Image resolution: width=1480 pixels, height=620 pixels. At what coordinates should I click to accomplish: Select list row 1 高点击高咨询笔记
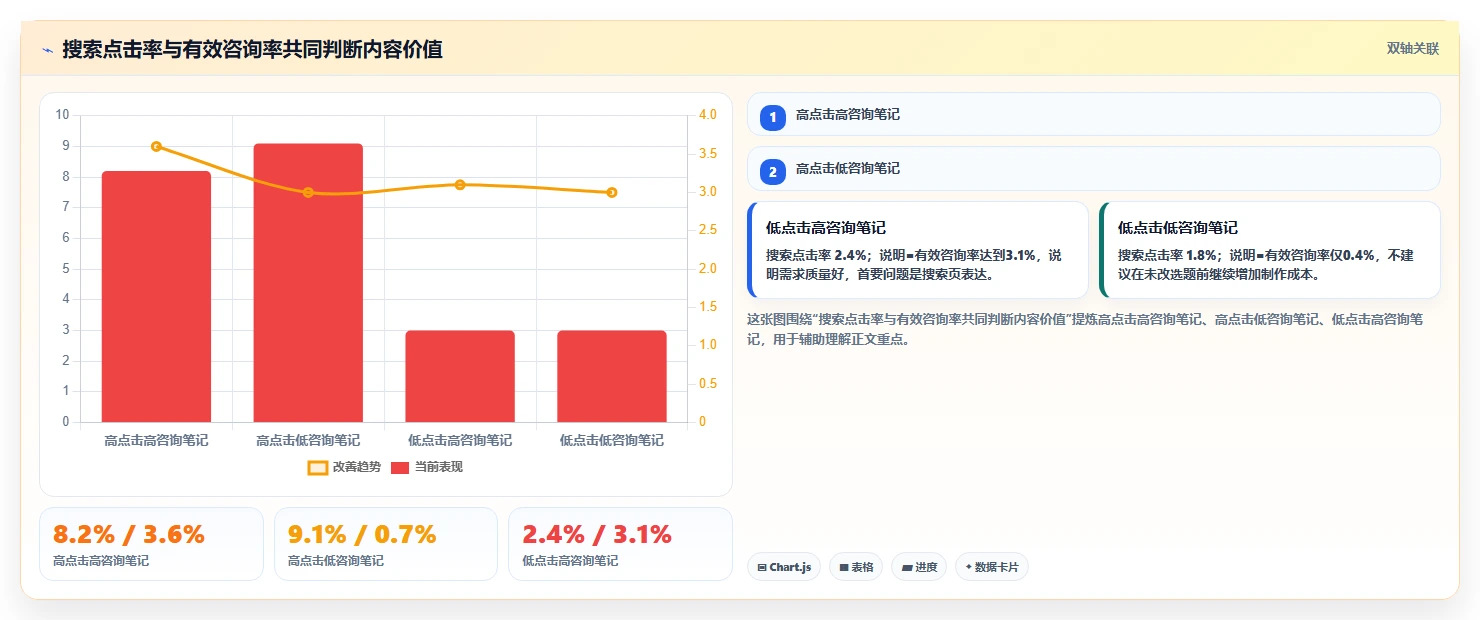point(1093,114)
